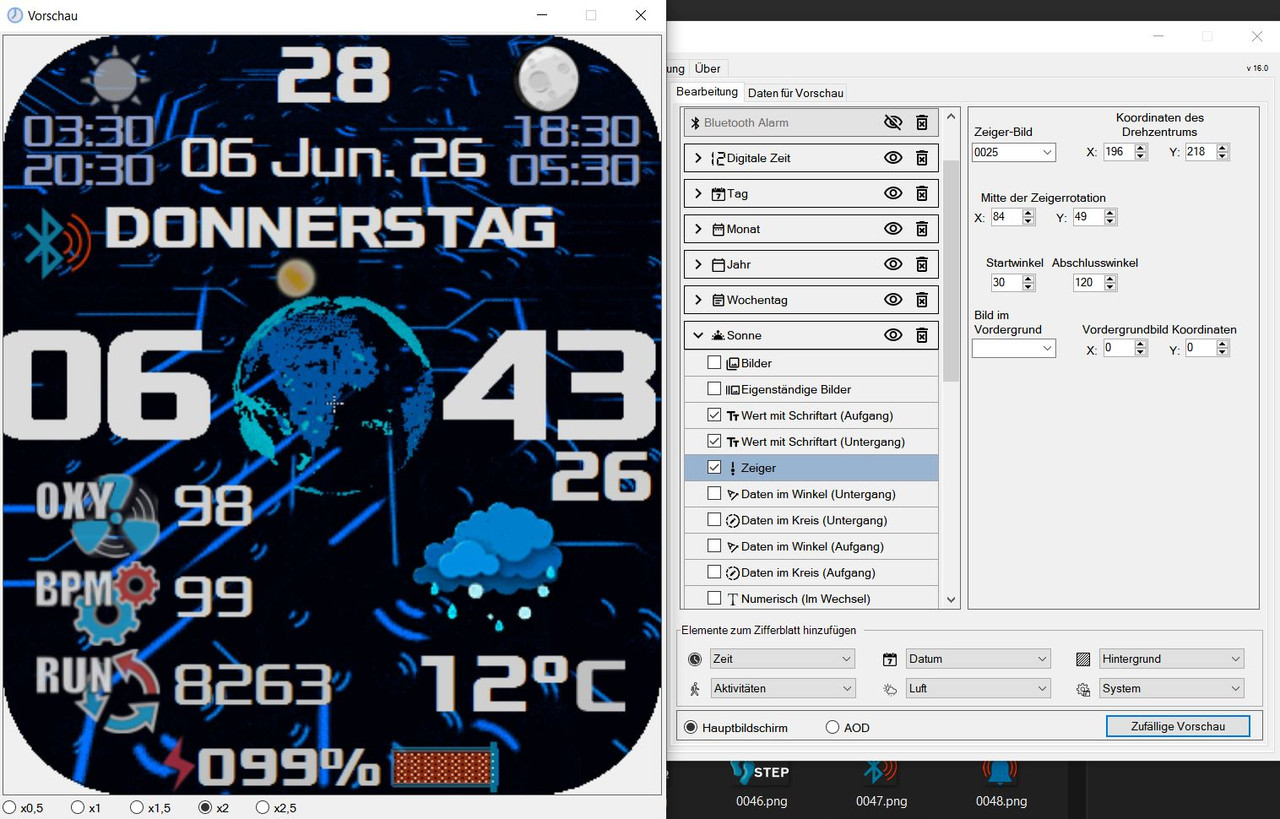Hide the Wochentag element
The width and height of the screenshot is (1280, 819).
(893, 300)
